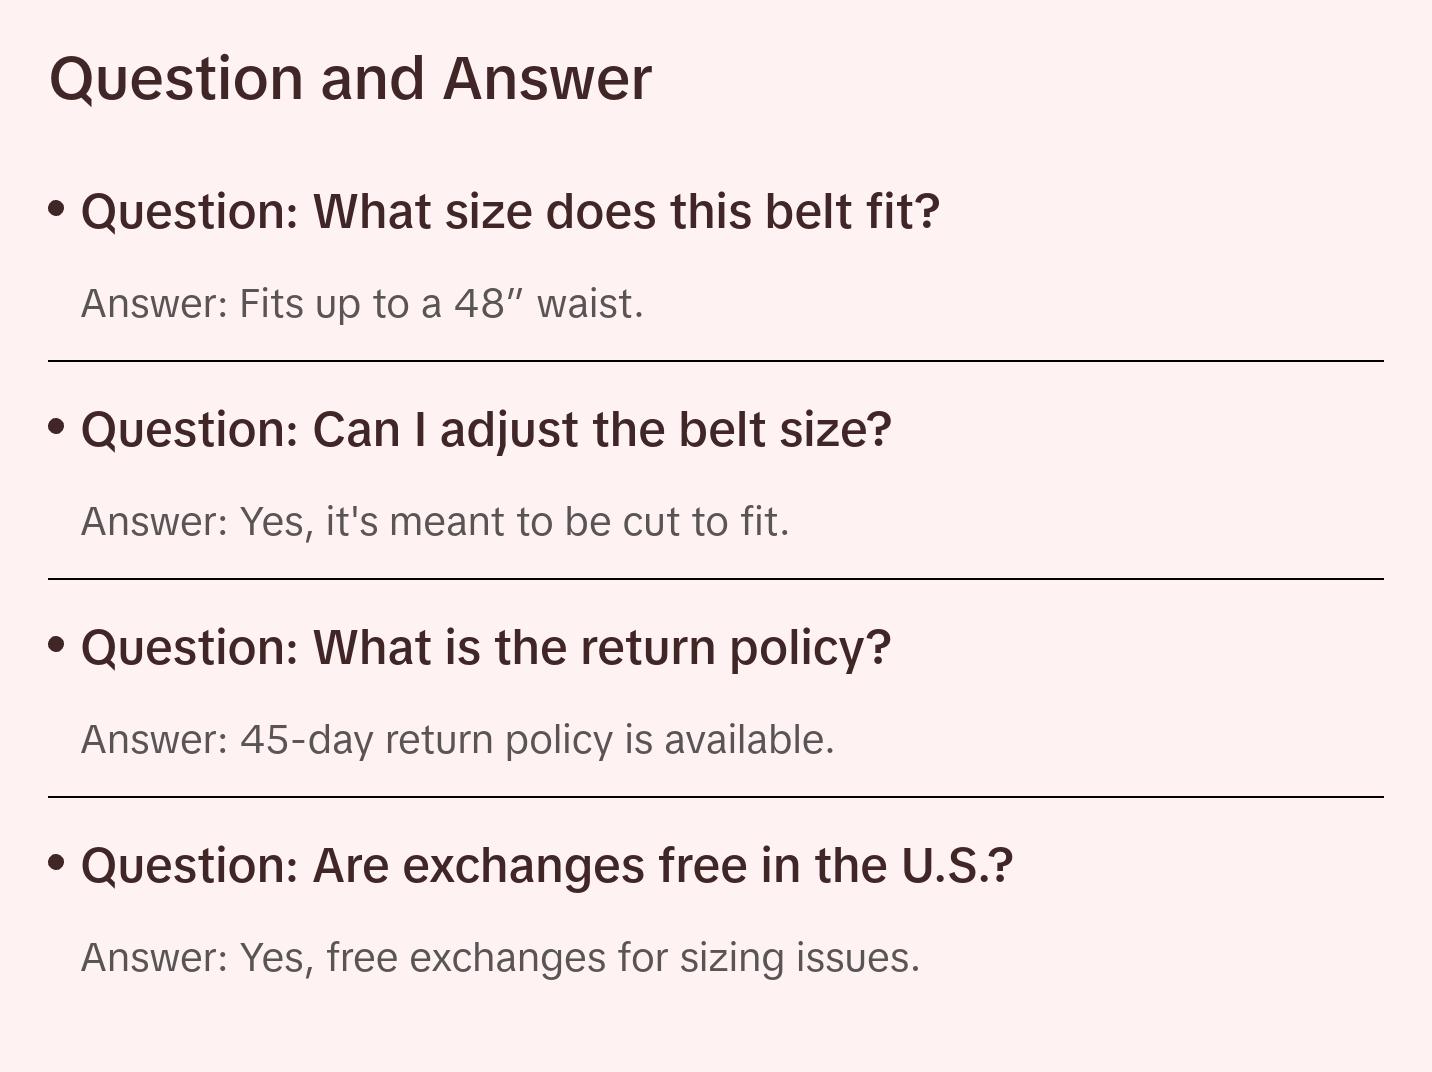
Task: Select the answer "Yes, free exchanges for sizing issues."
Action: [500, 958]
